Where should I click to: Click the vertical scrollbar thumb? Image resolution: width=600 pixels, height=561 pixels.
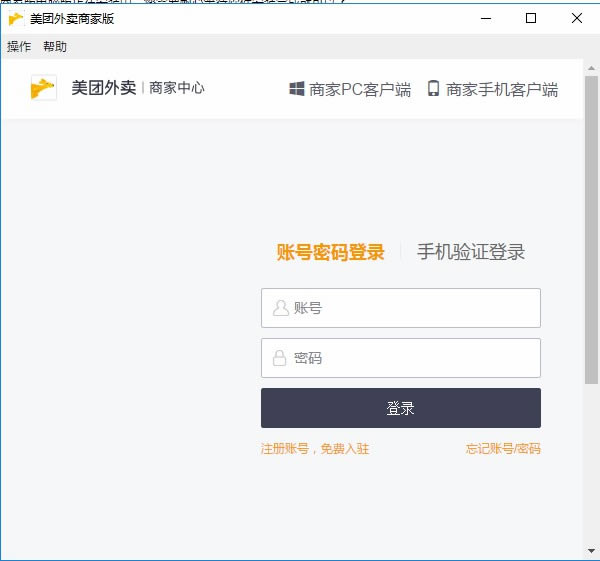pyautogui.click(x=591, y=230)
